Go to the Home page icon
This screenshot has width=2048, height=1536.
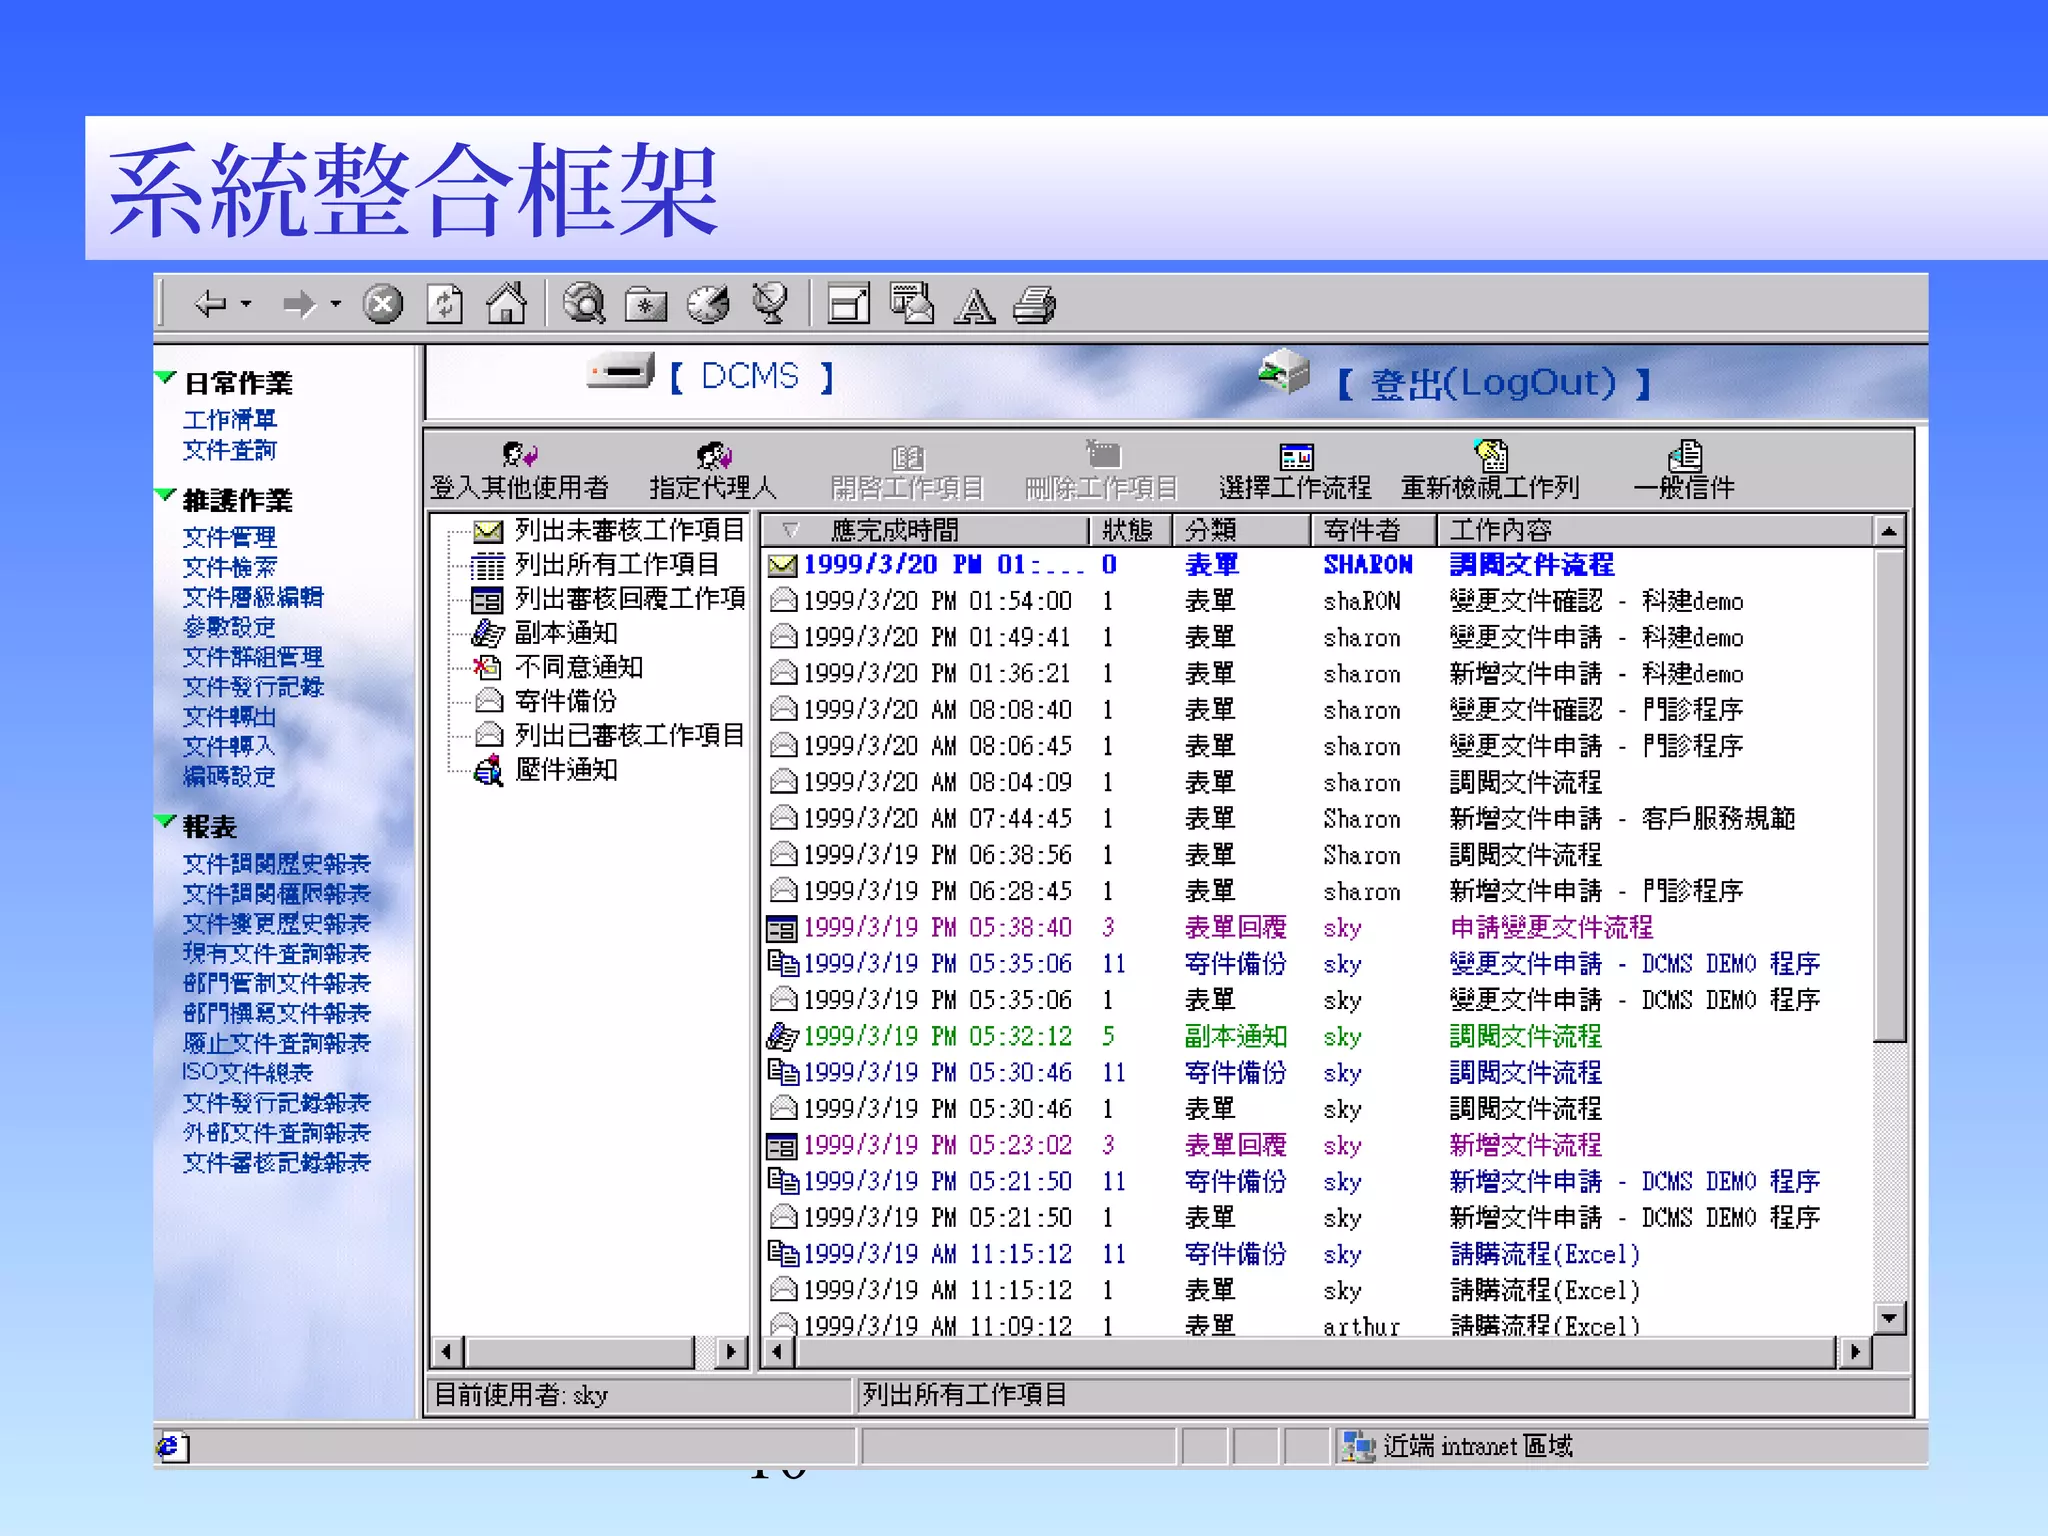pos(506,304)
